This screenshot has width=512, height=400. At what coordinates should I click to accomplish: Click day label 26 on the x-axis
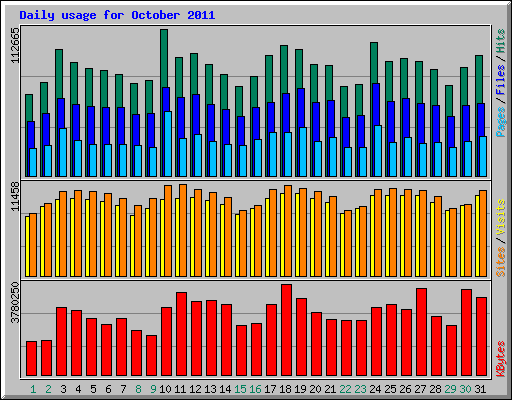[x=405, y=389]
